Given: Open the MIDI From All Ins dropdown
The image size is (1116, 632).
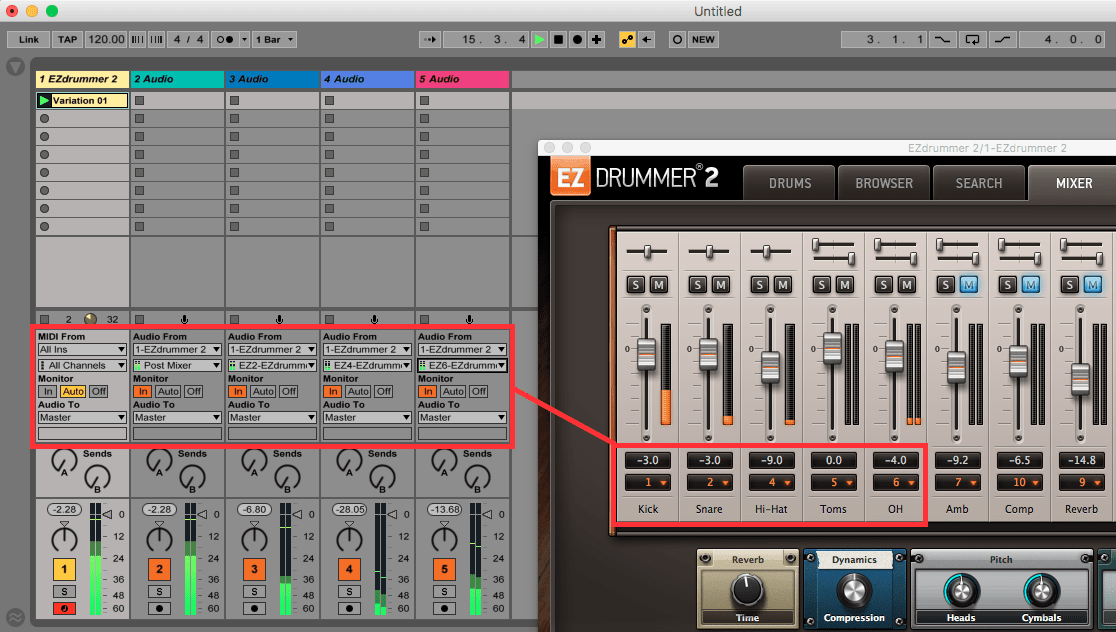Looking at the screenshot, I should tap(82, 349).
